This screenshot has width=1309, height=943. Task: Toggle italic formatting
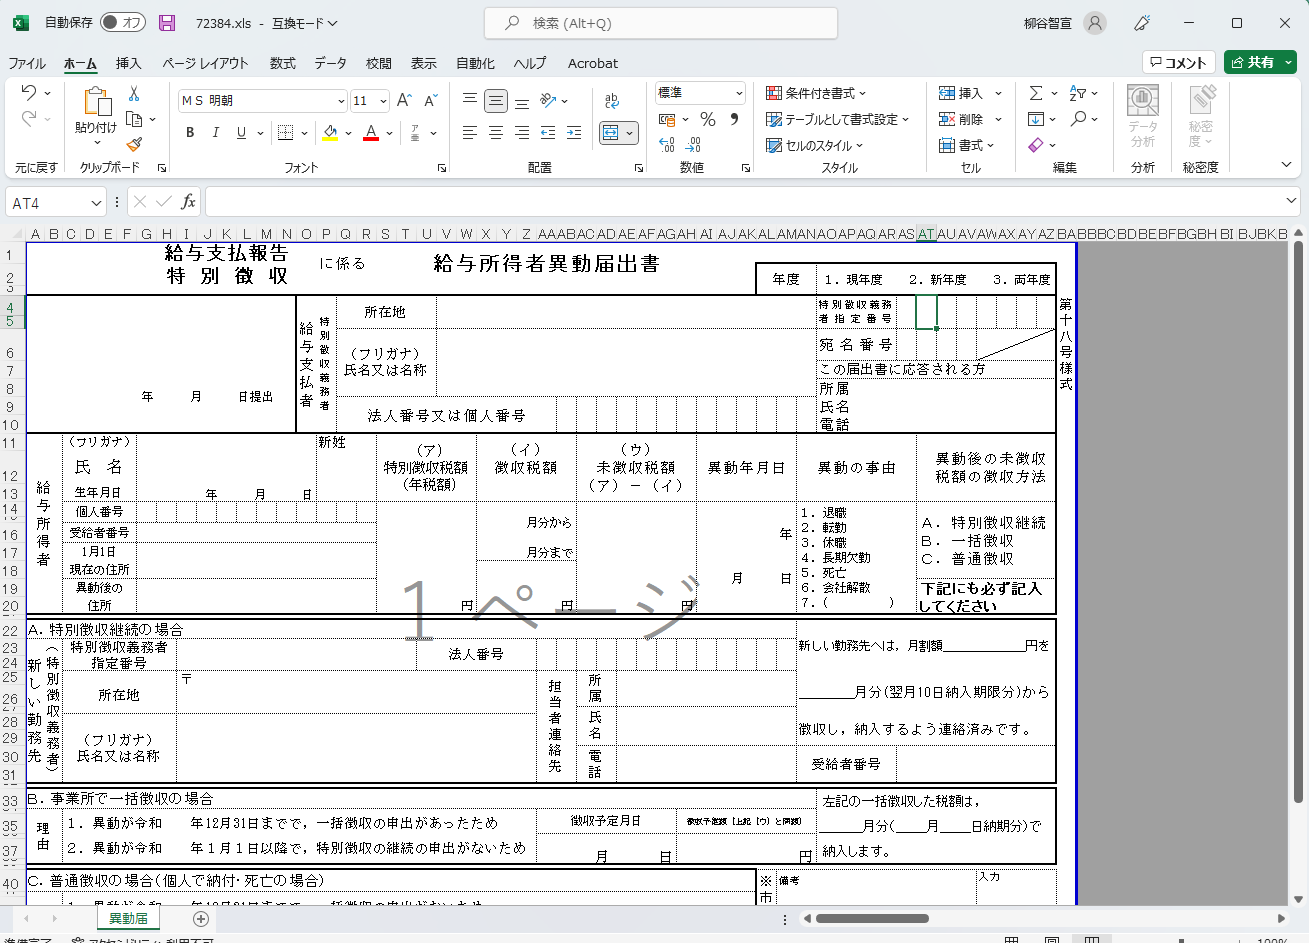coord(215,133)
